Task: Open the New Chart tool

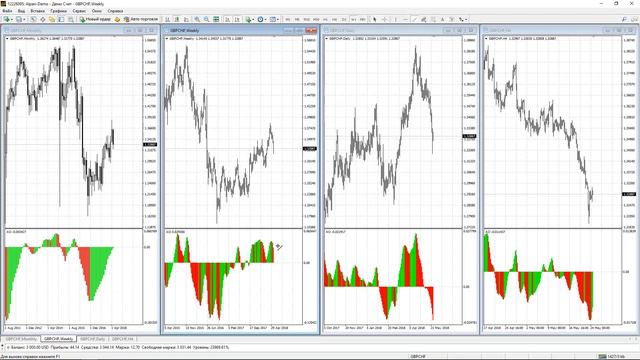Action: [x=6, y=19]
